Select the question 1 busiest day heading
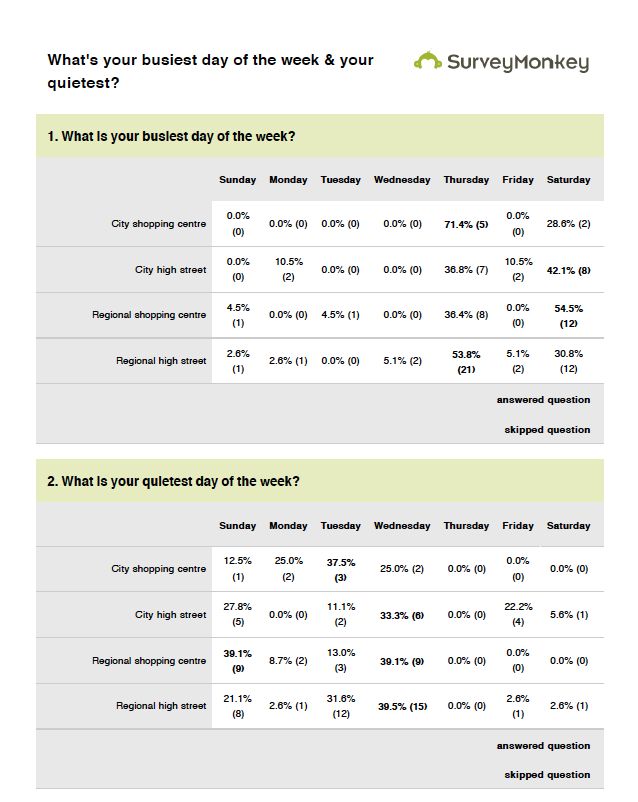The image size is (638, 802). pos(171,137)
